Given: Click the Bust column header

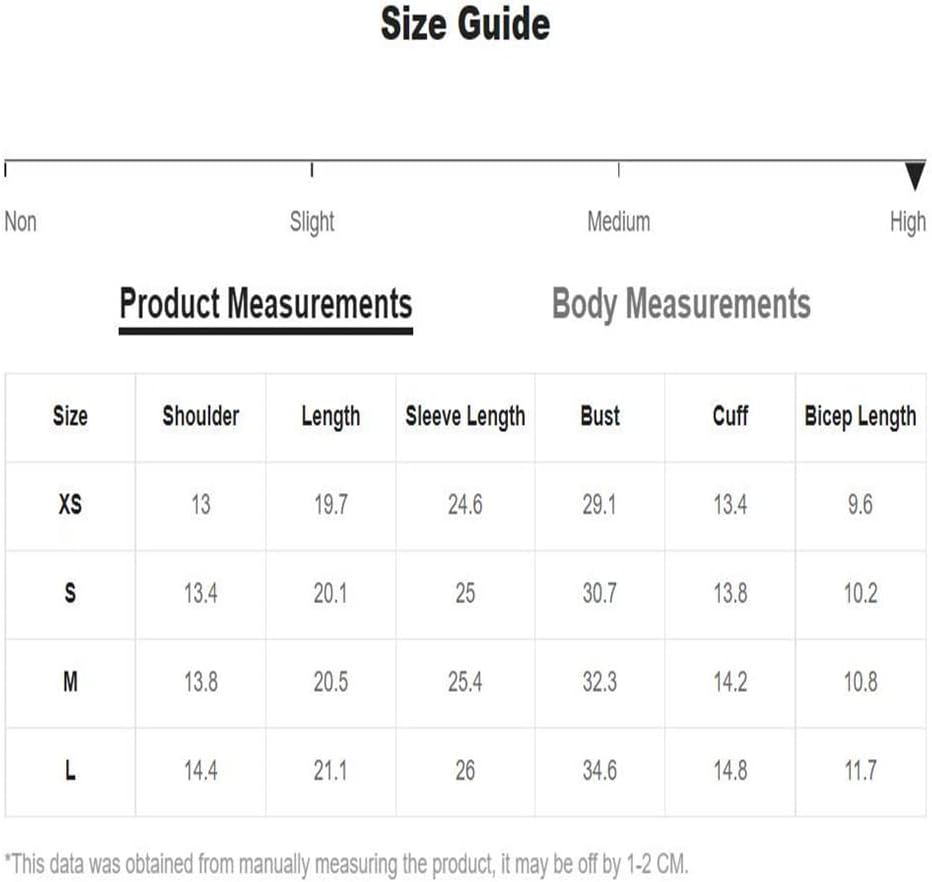Looking at the screenshot, I should (600, 415).
